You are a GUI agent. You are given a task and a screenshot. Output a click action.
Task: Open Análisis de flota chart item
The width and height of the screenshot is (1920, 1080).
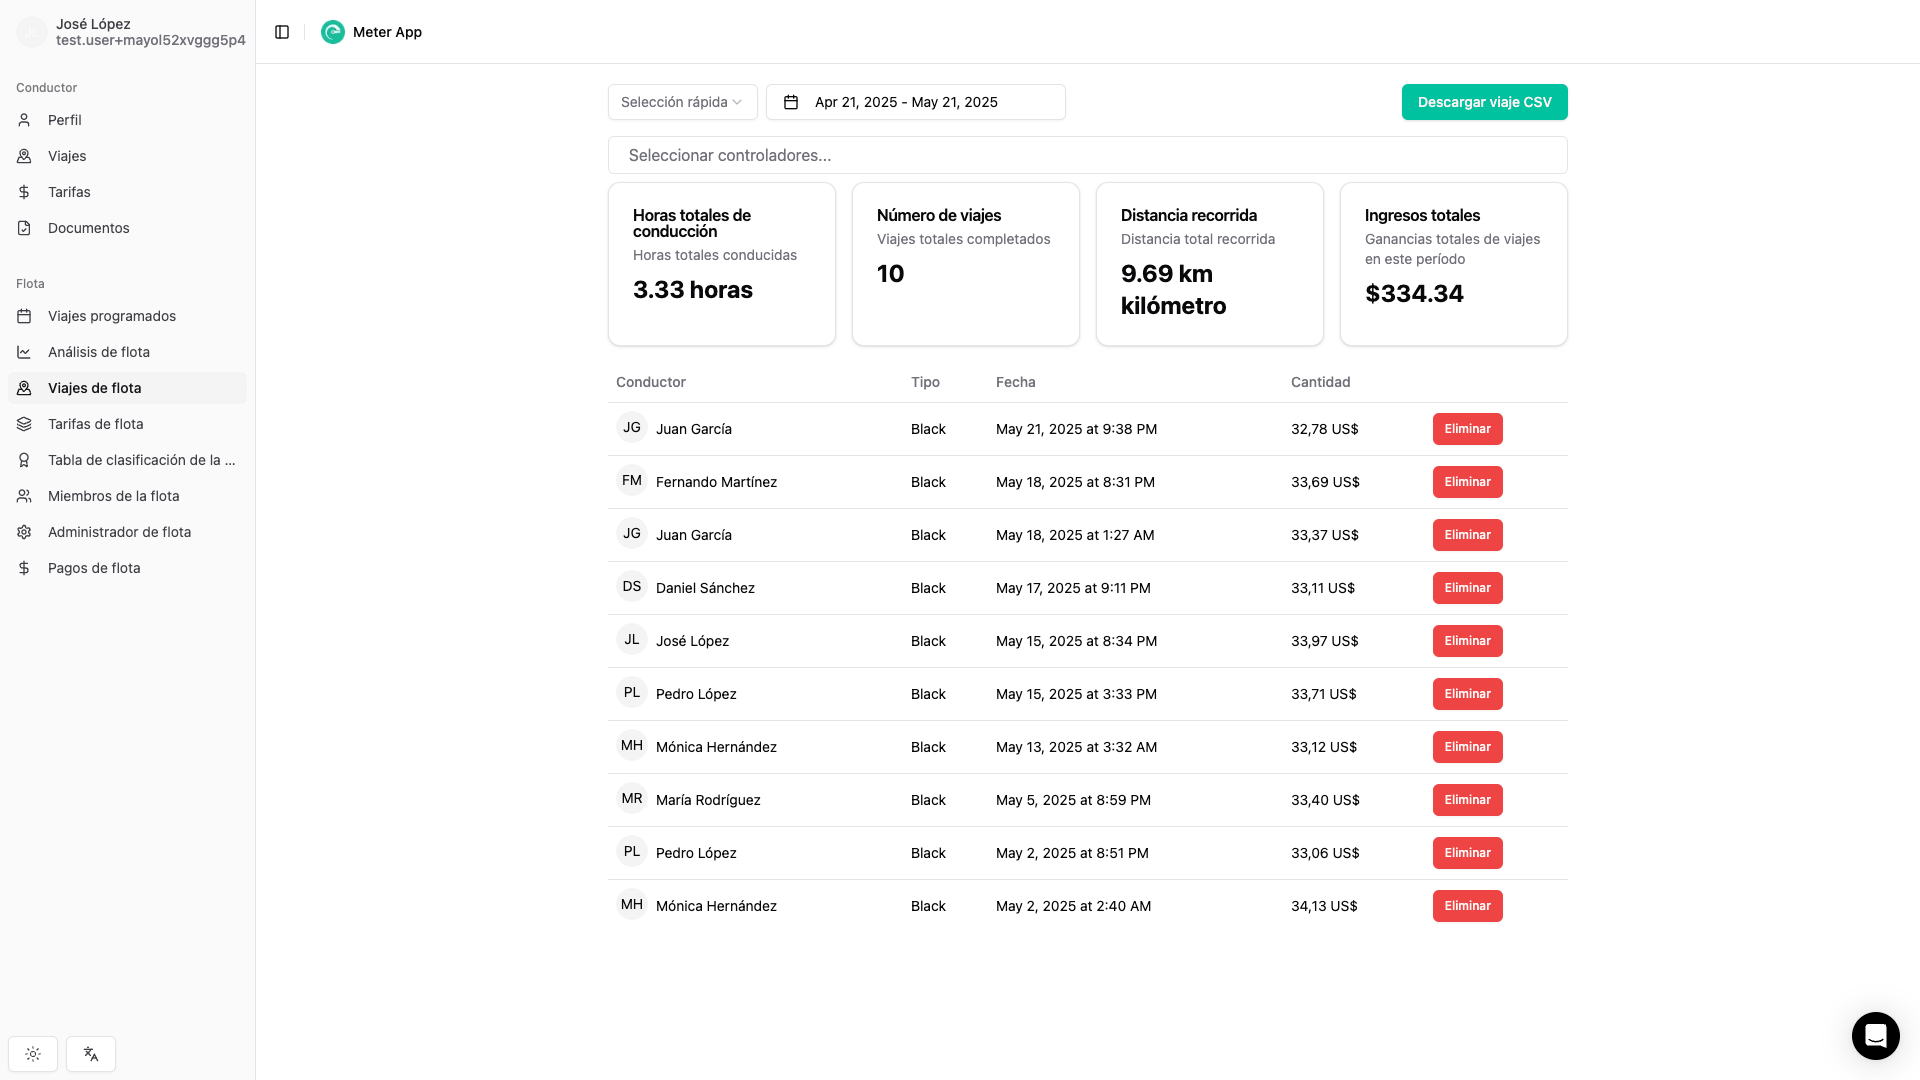pyautogui.click(x=98, y=352)
